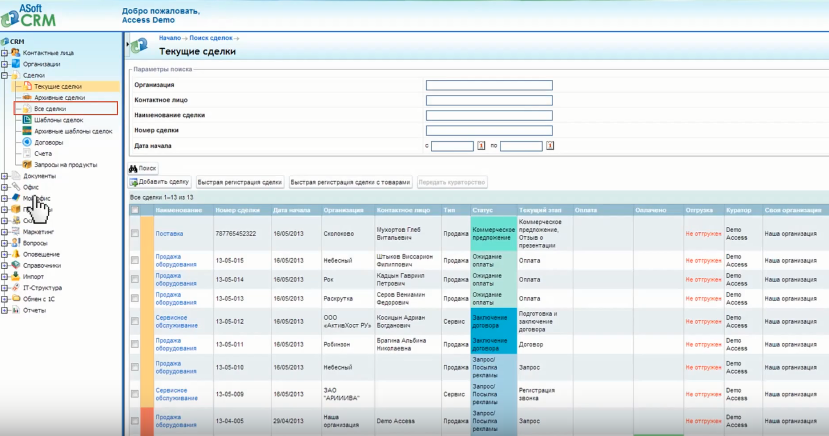Expand the Маркетинг tree node
The image size is (829, 436).
(x=4, y=231)
